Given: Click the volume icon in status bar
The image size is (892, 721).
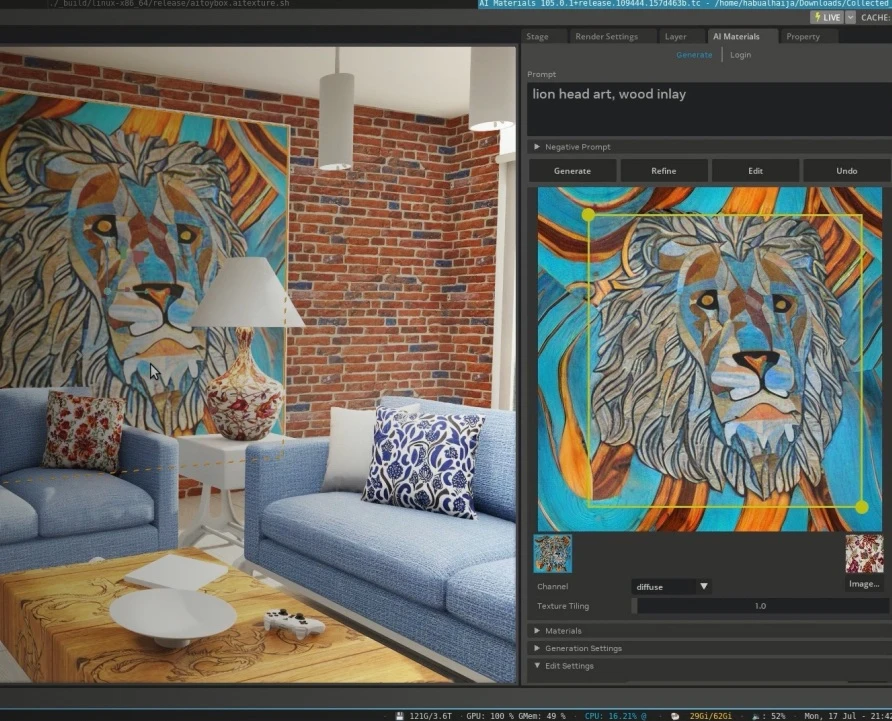Looking at the screenshot, I should click(755, 716).
